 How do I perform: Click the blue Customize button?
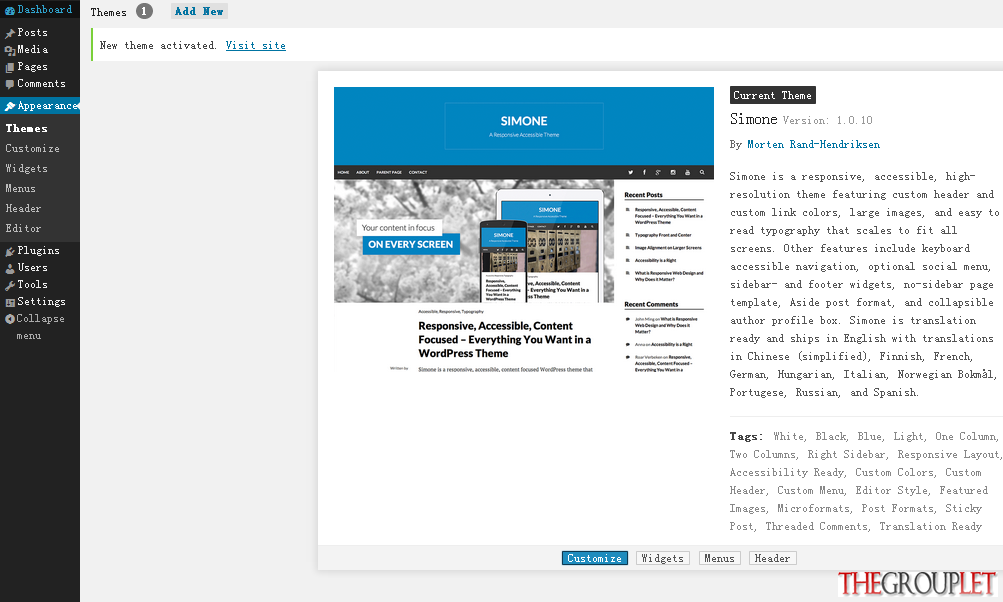point(595,558)
